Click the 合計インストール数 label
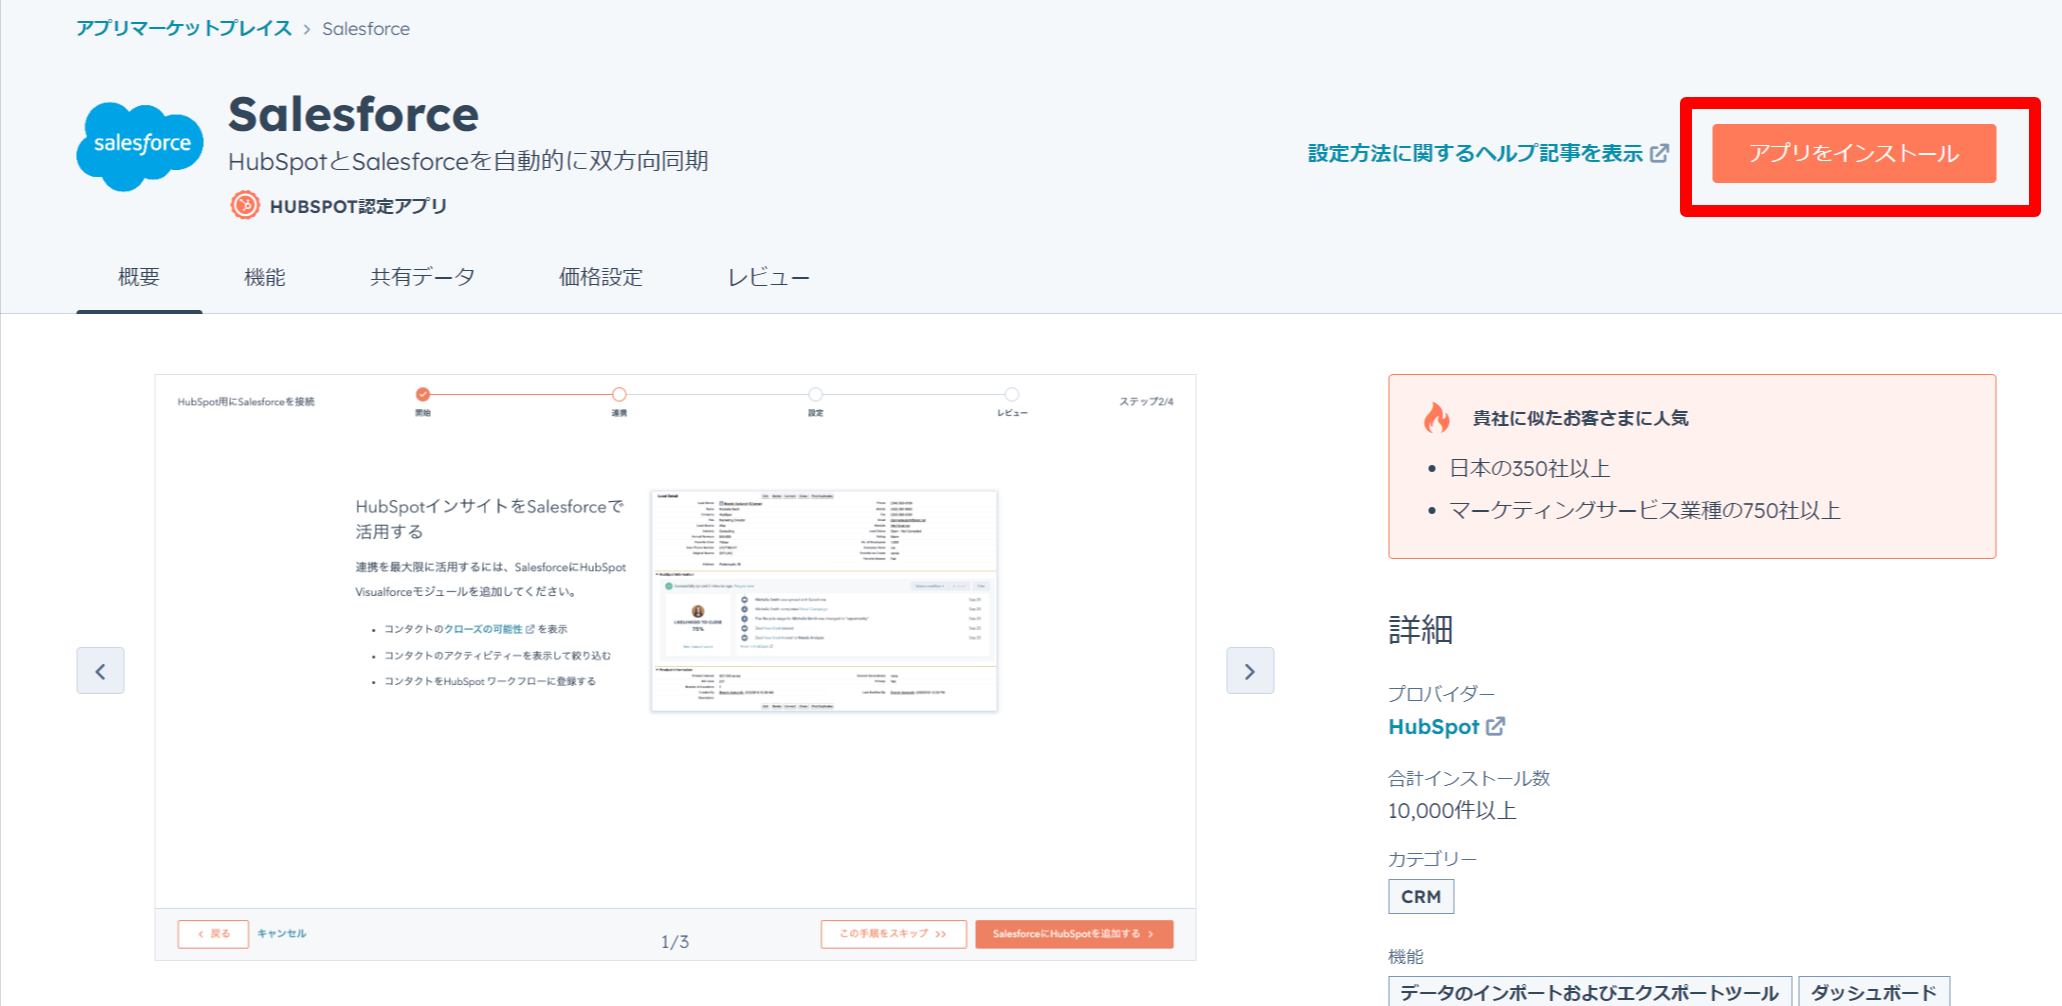Viewport: 2062px width, 1006px height. coord(1469,778)
